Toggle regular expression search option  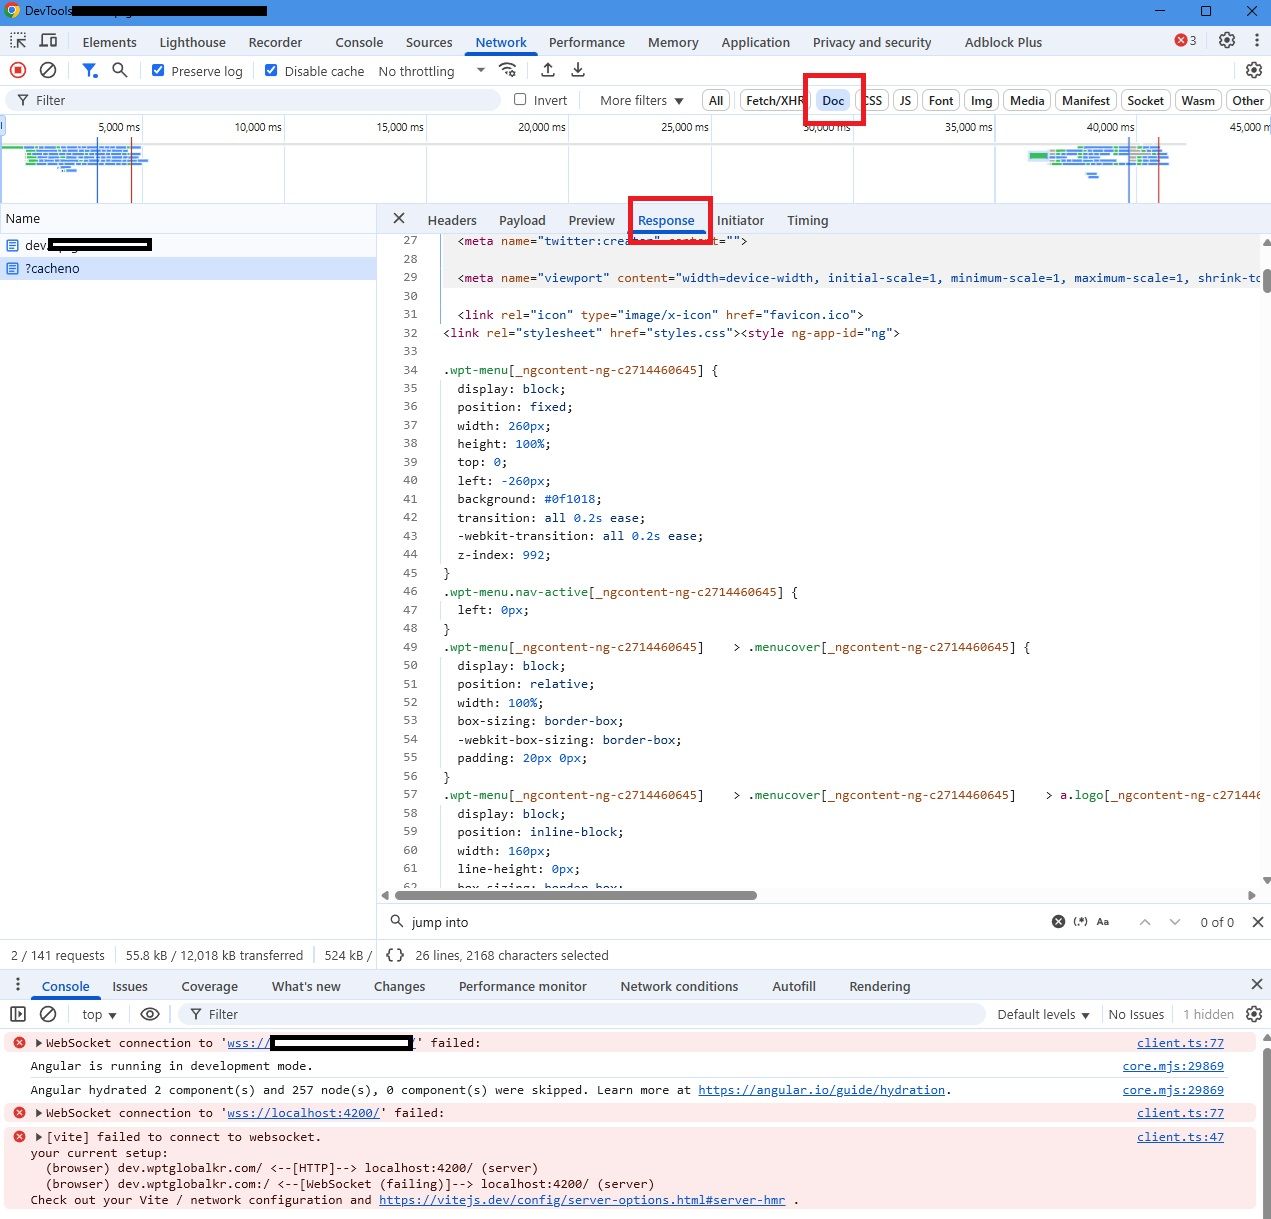[x=1081, y=922]
